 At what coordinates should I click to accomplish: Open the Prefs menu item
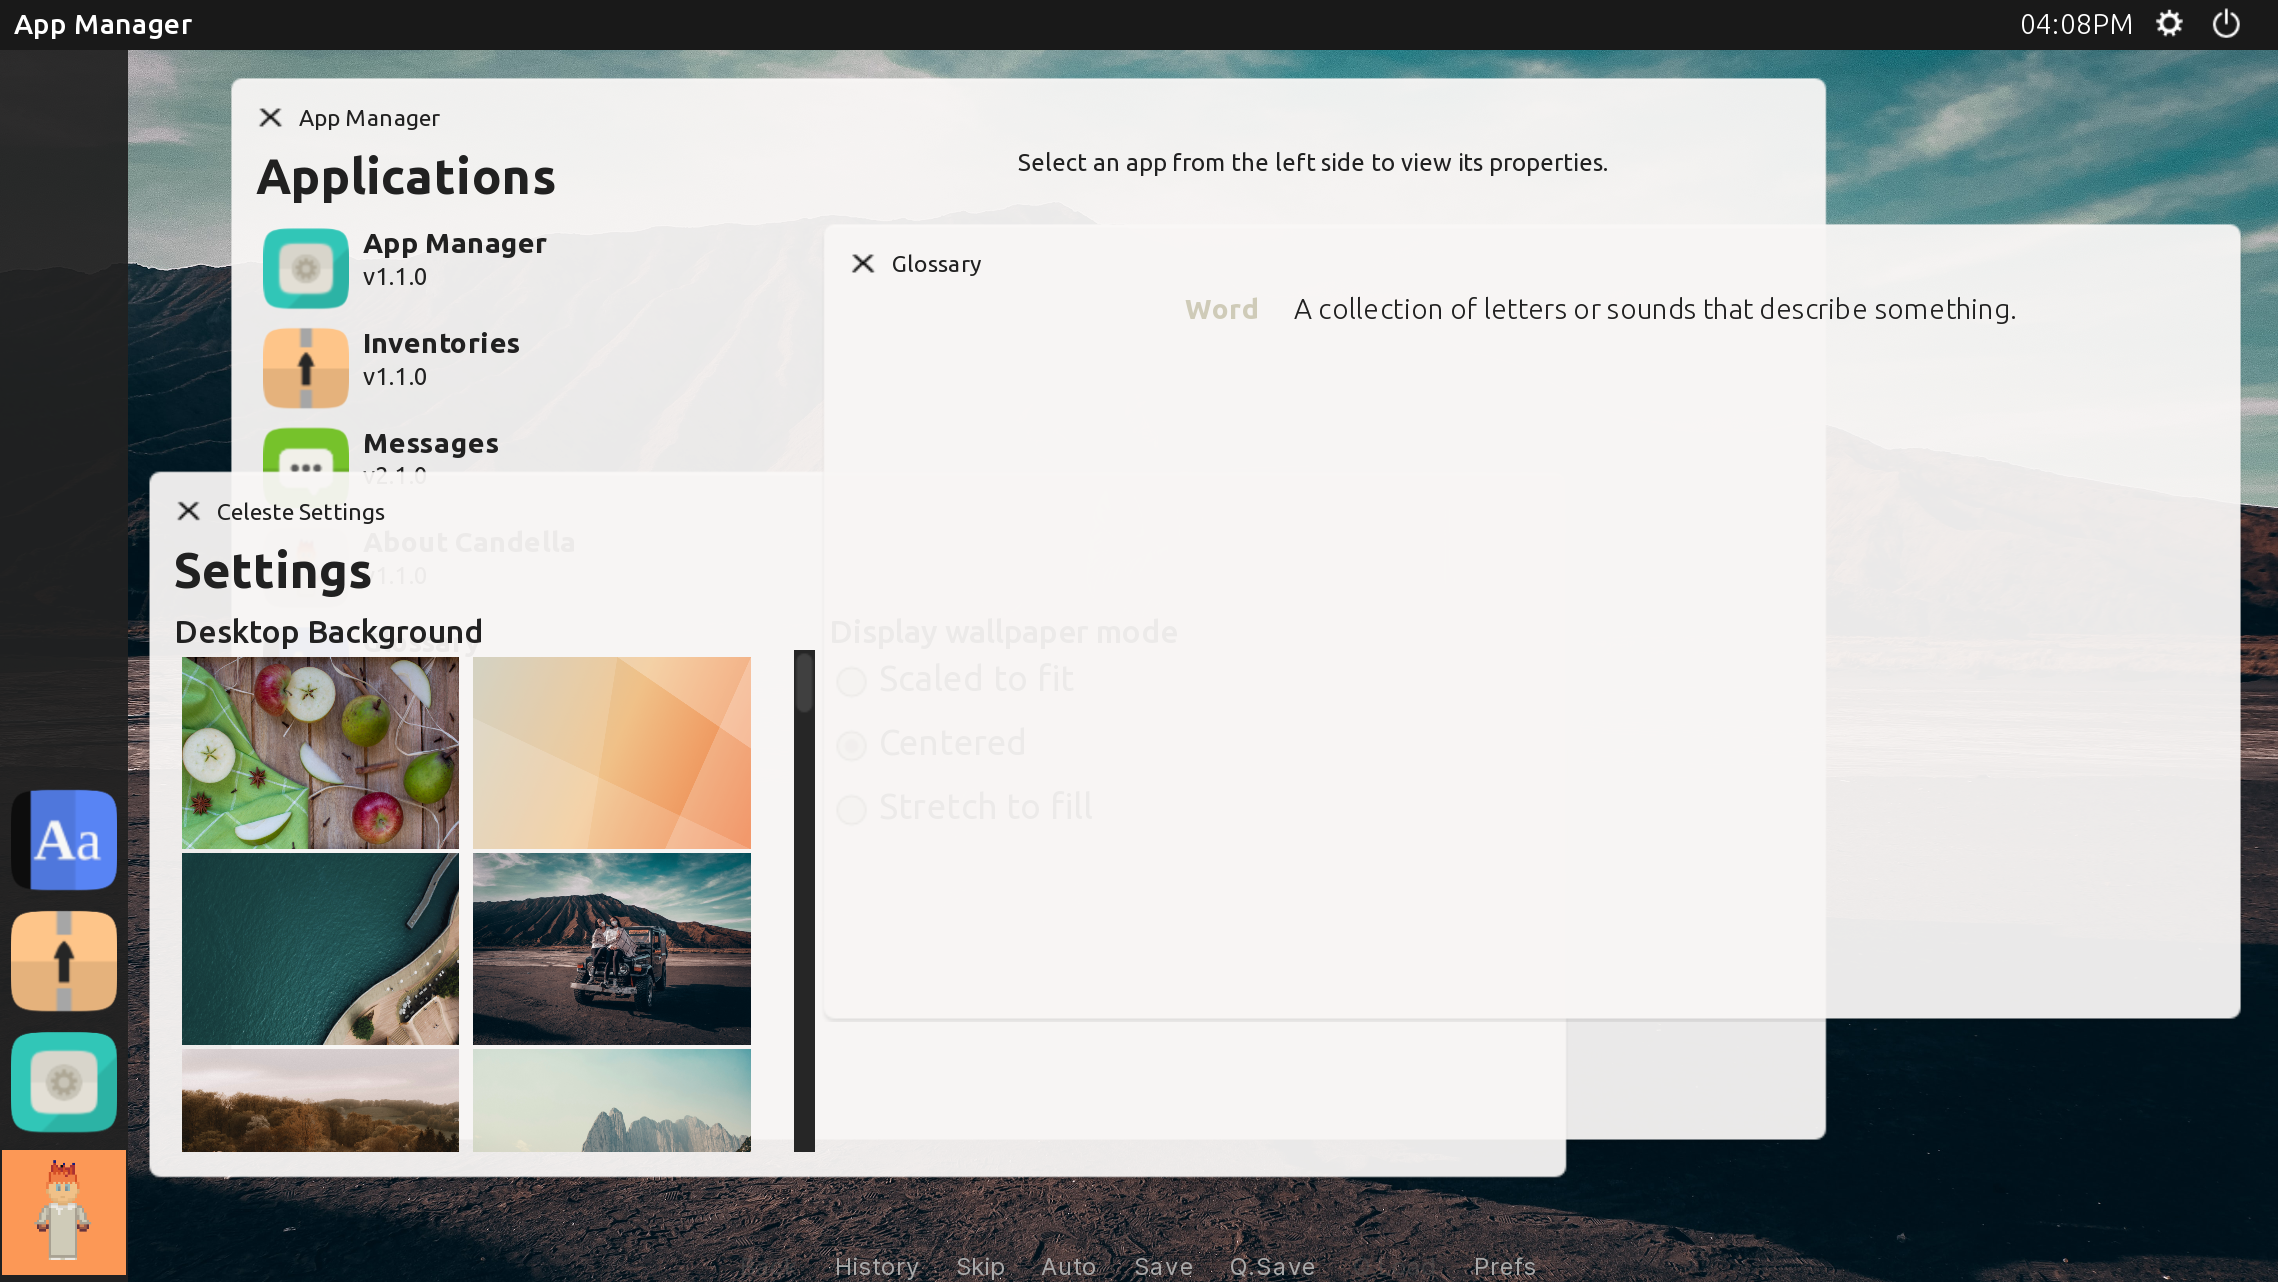[1504, 1266]
